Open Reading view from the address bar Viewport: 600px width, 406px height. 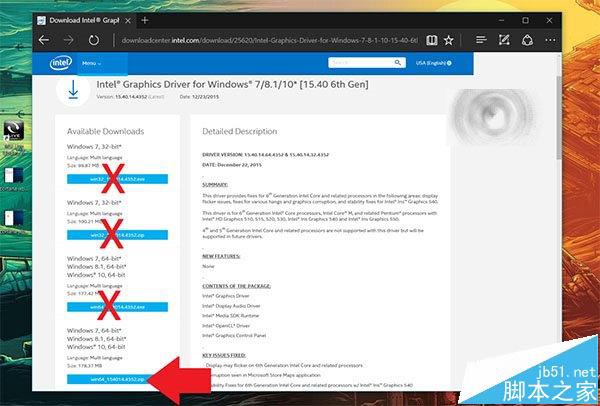click(x=432, y=40)
